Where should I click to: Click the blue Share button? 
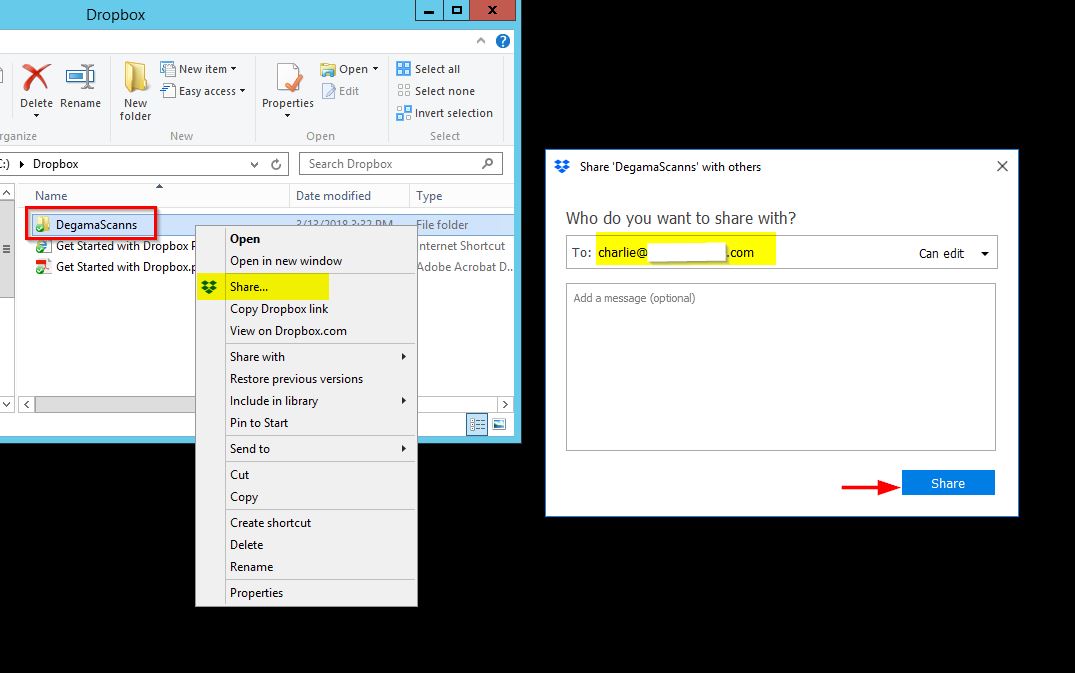tap(947, 482)
